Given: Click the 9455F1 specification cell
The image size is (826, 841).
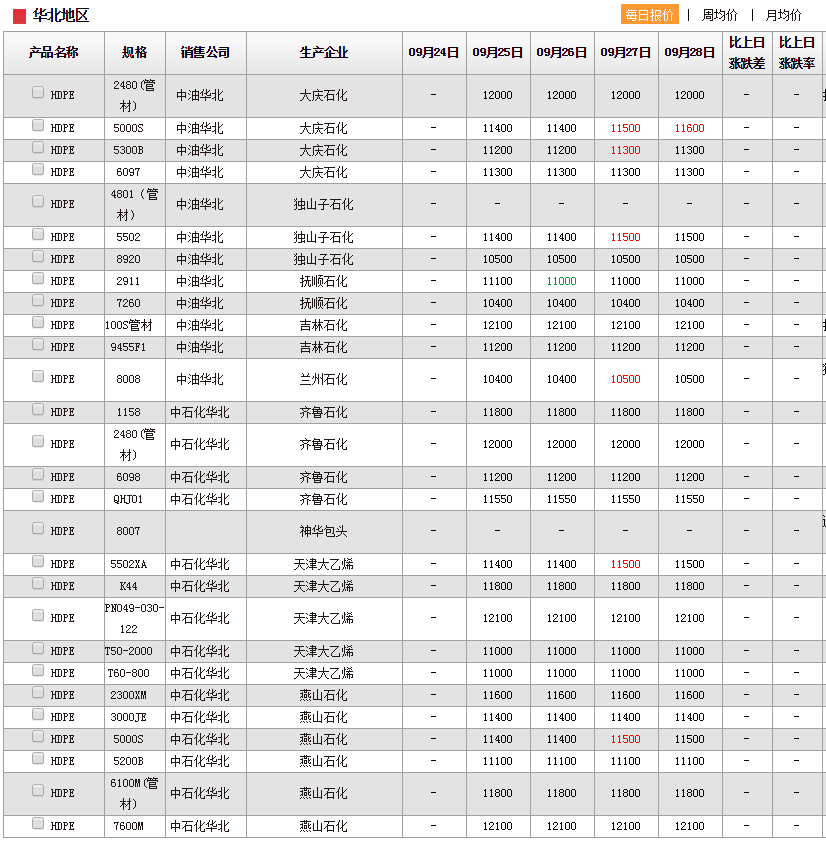Looking at the screenshot, I should (x=135, y=348).
